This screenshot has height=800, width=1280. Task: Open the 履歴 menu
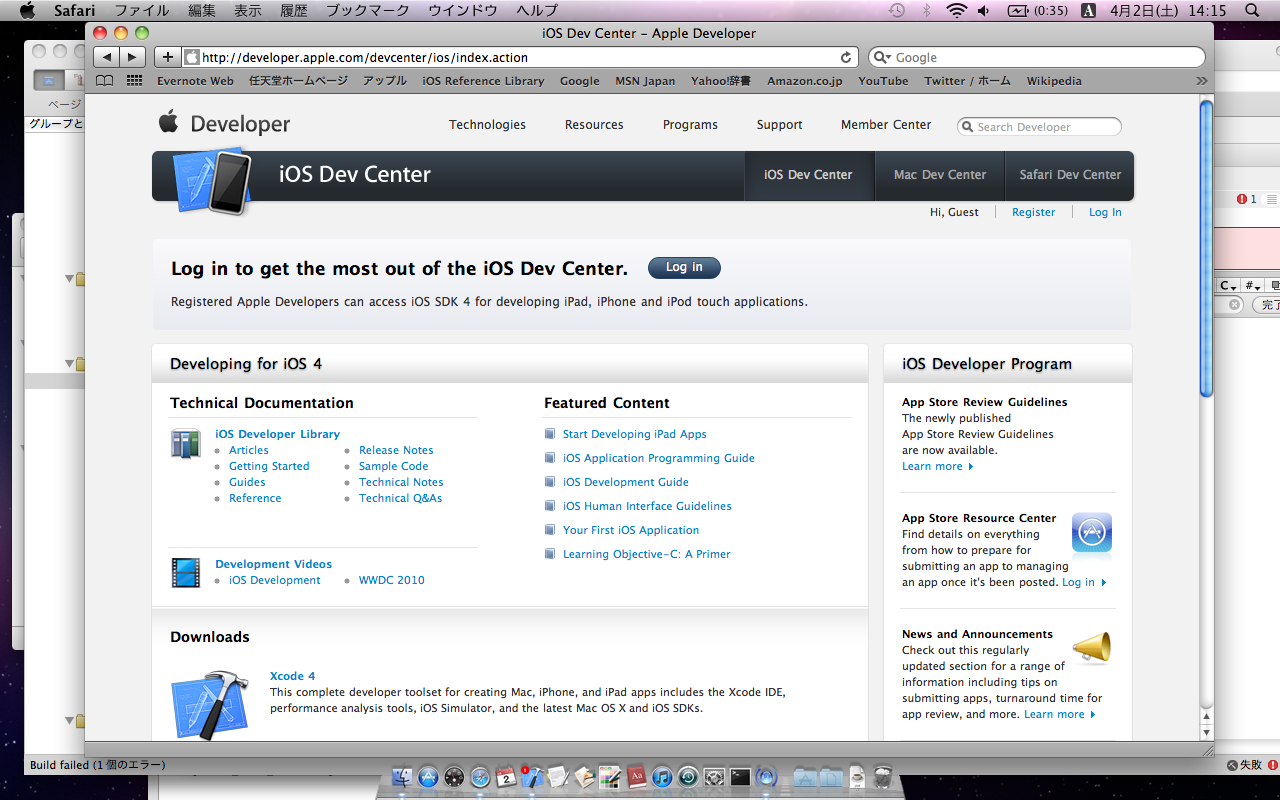point(294,10)
